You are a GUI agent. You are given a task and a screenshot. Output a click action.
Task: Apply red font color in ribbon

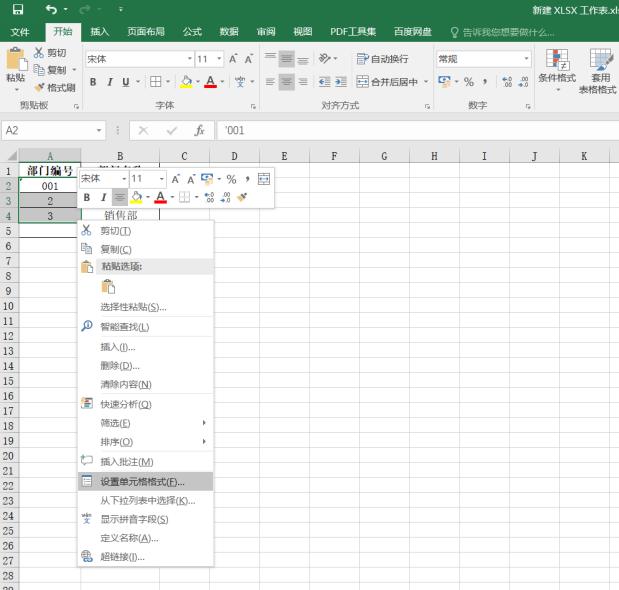[x=210, y=82]
